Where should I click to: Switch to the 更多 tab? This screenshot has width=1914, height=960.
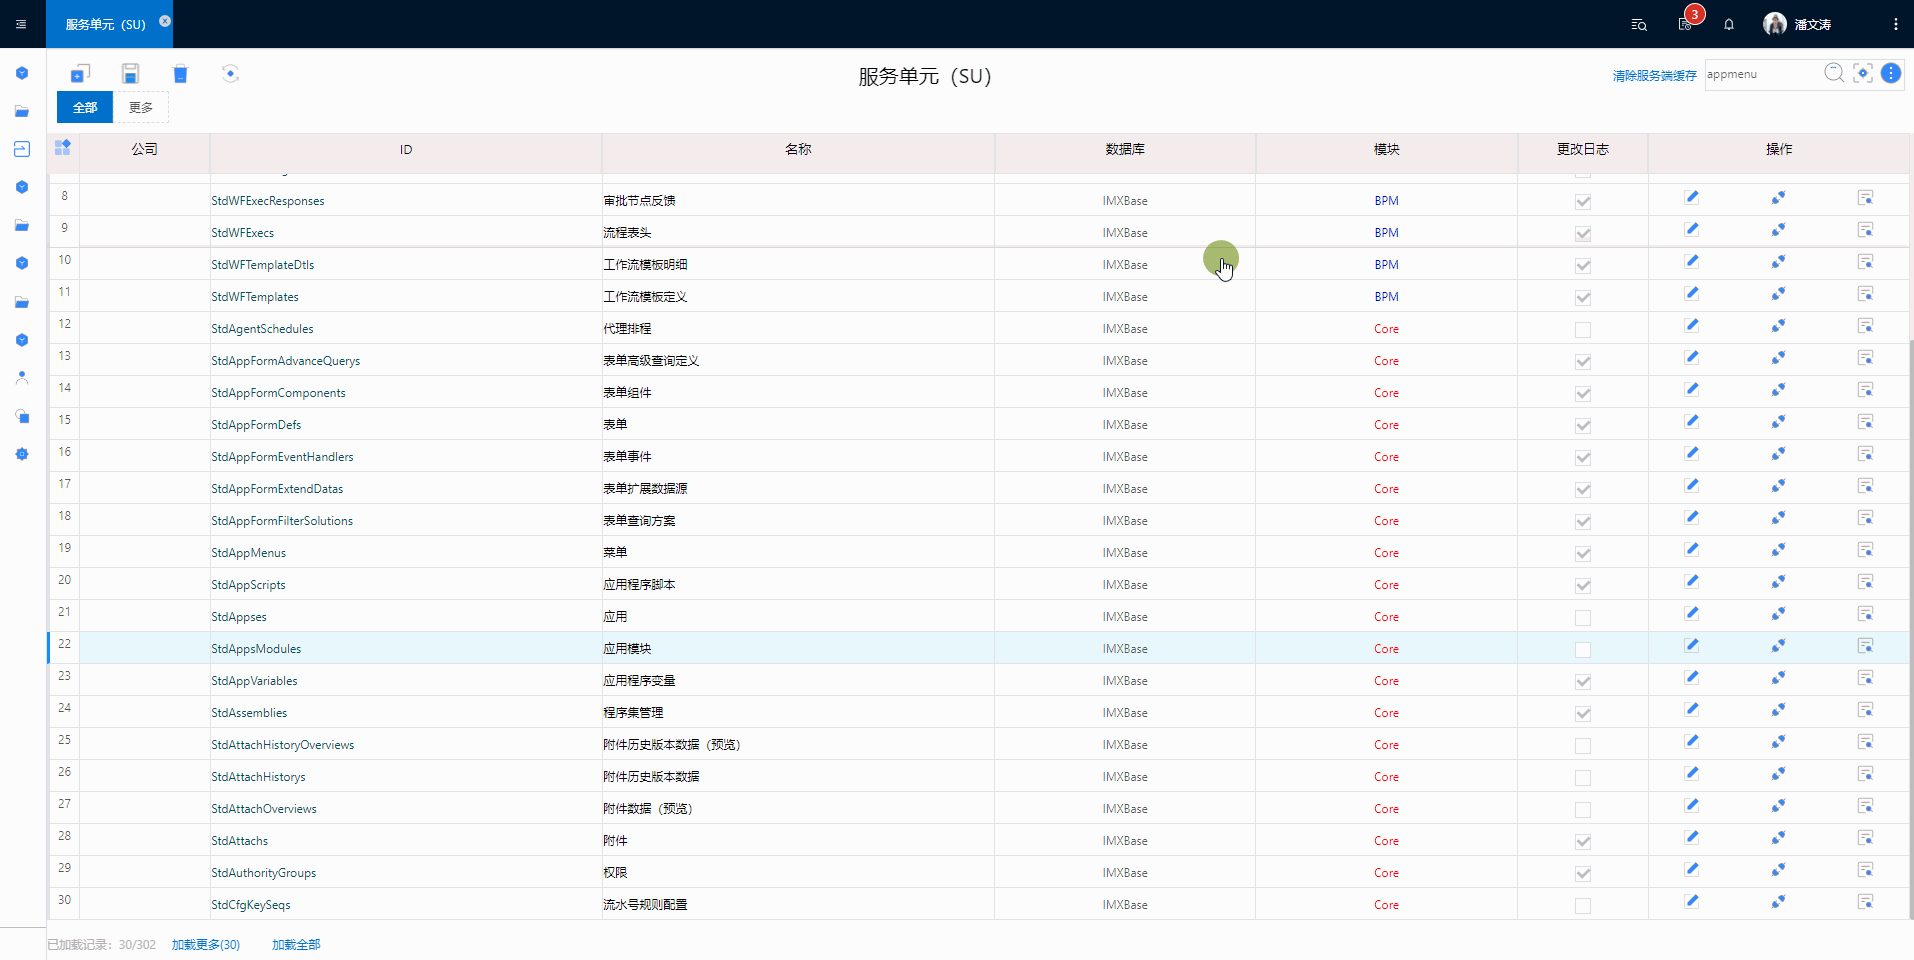click(x=141, y=108)
